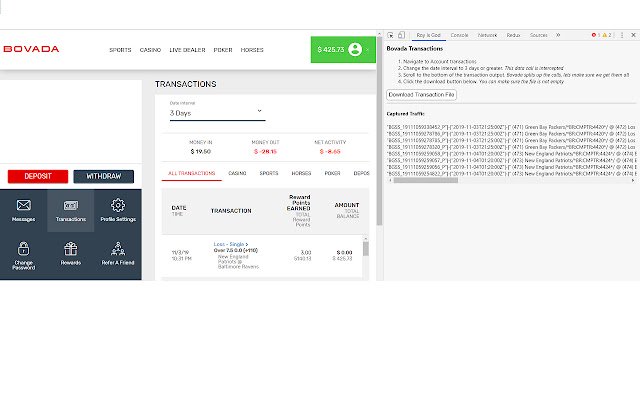Click the last captured traffic line
This screenshot has width=640, height=400.
pyautogui.click(x=511, y=174)
